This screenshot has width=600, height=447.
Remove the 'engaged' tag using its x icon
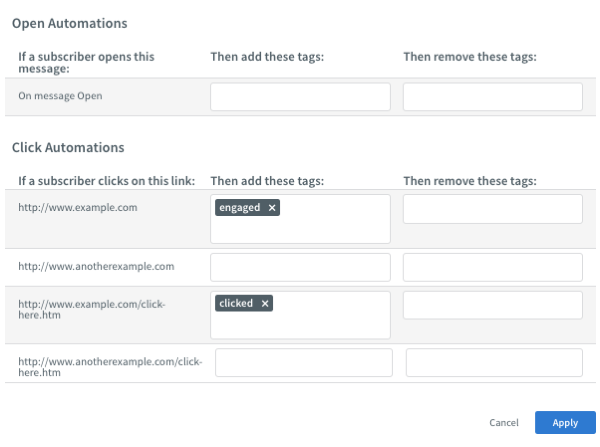coord(272,208)
